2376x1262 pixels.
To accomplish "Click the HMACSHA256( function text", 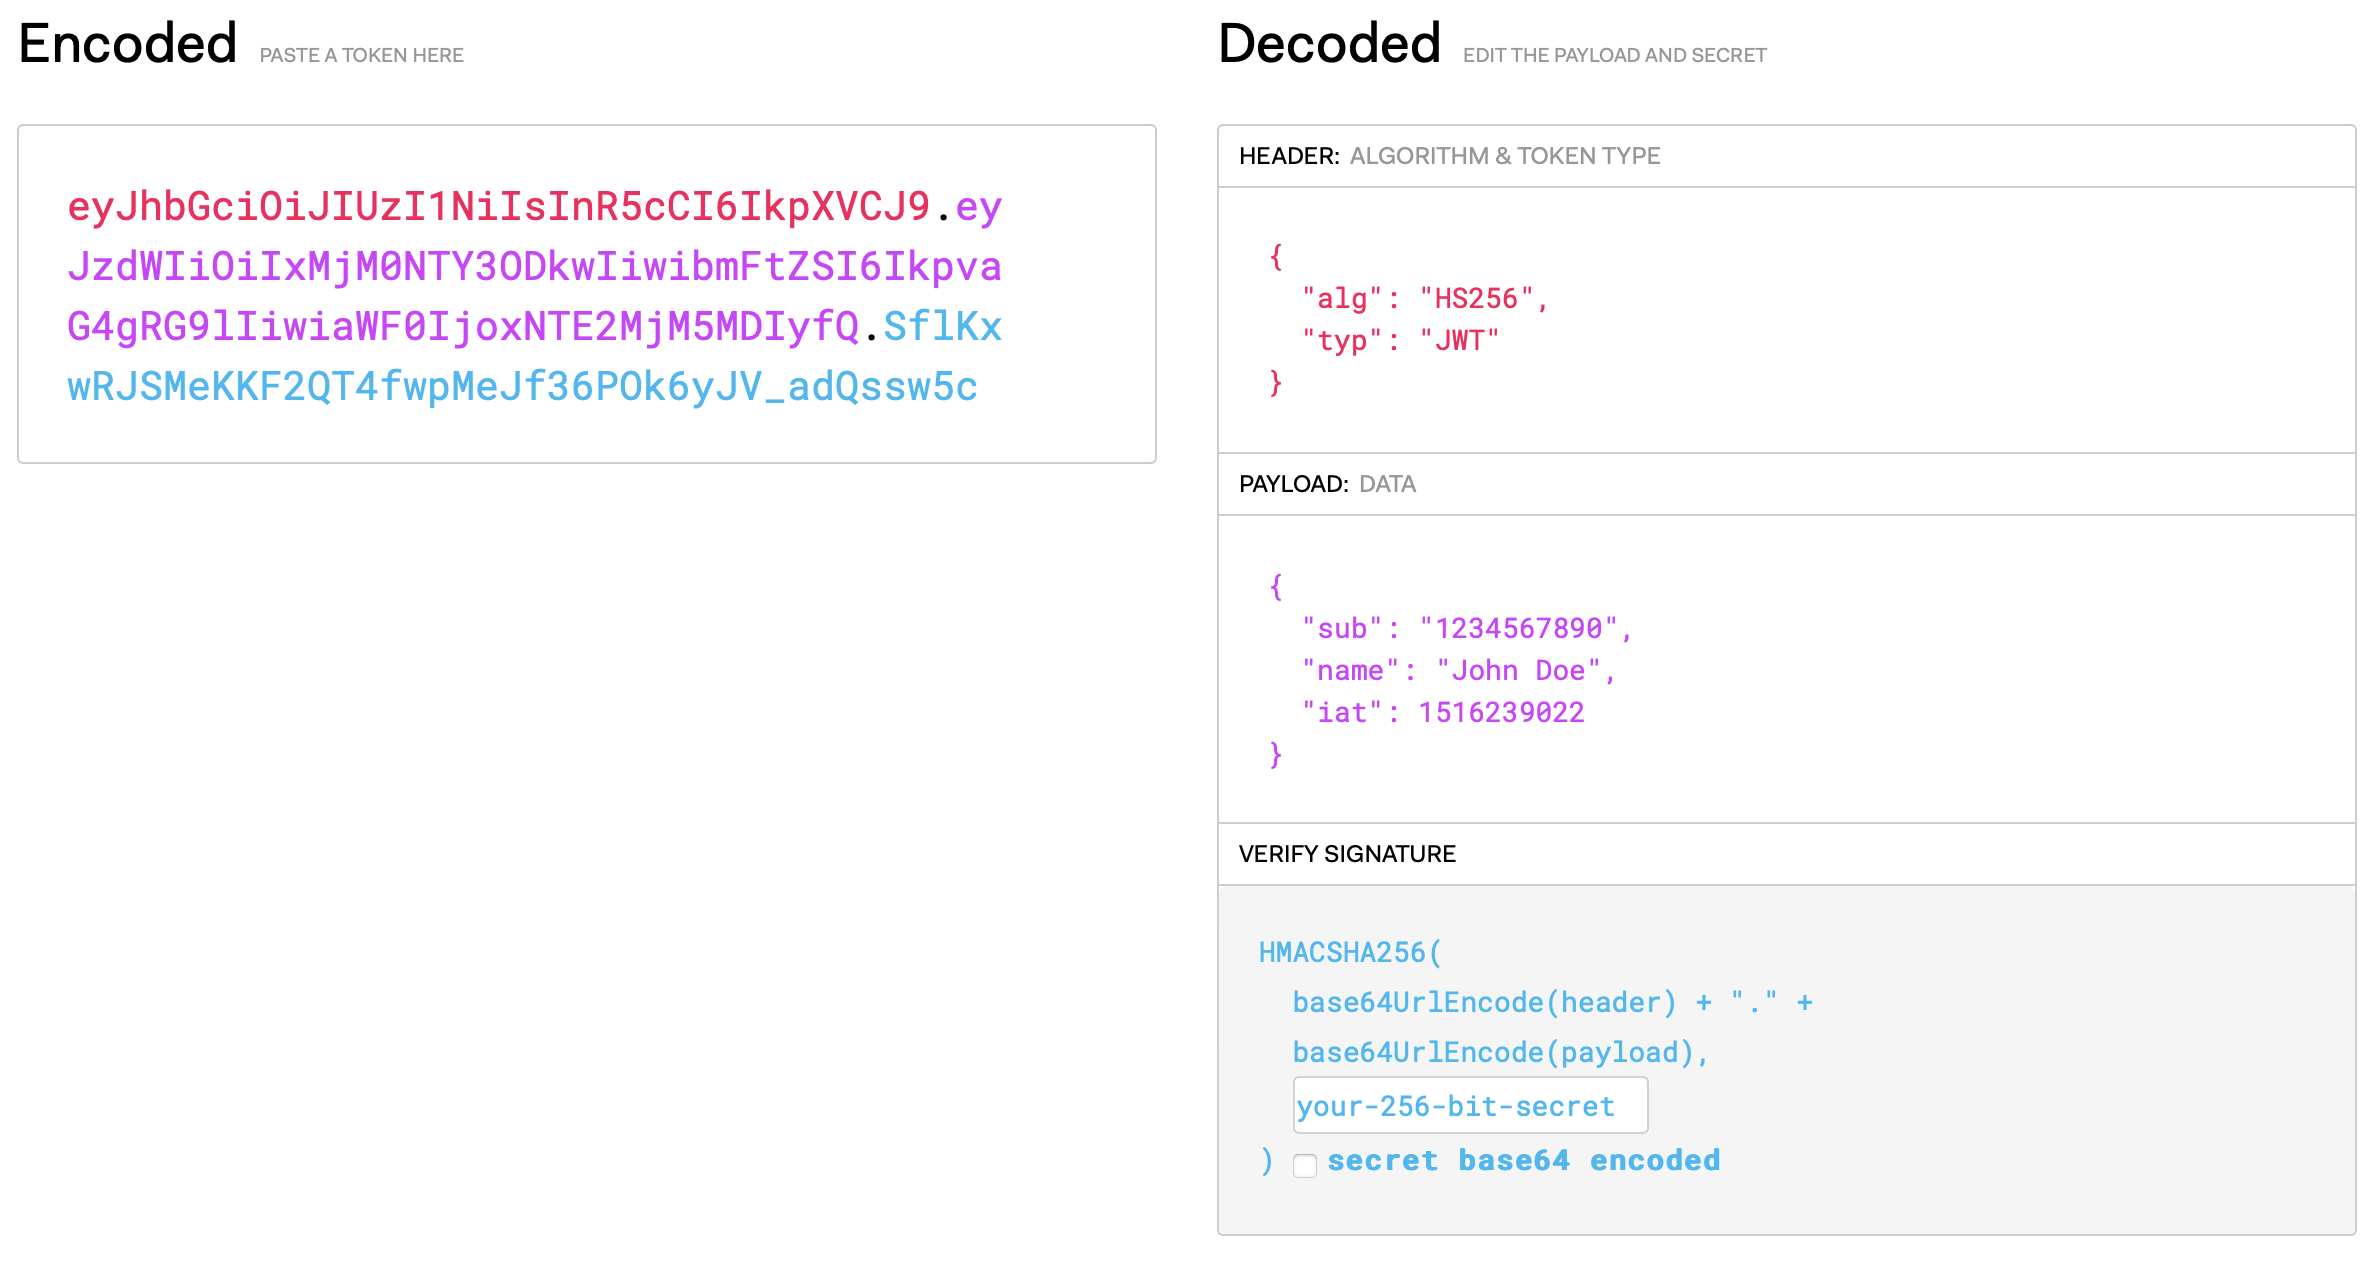I will point(1349,952).
